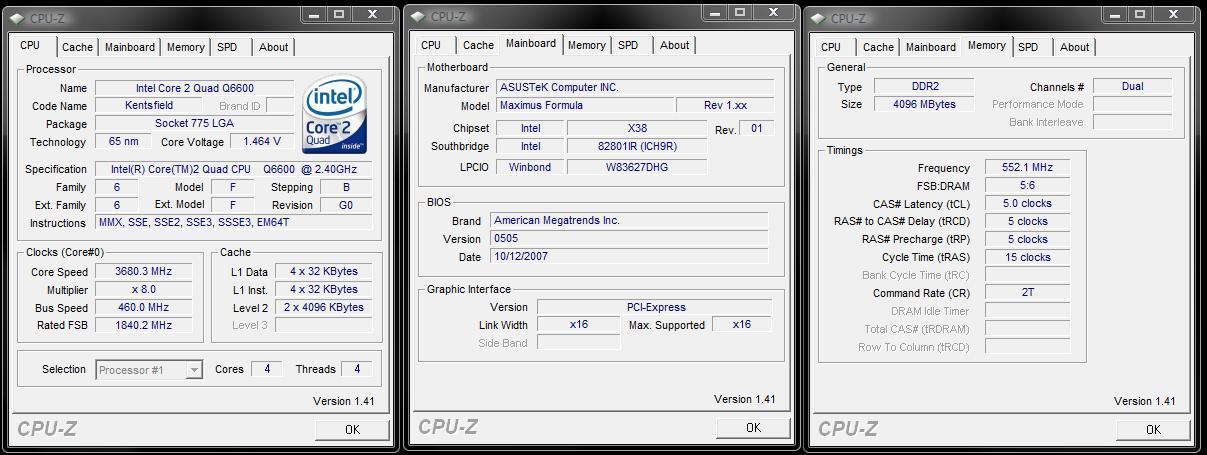
Task: Click the Specification field text
Action: click(x=234, y=169)
